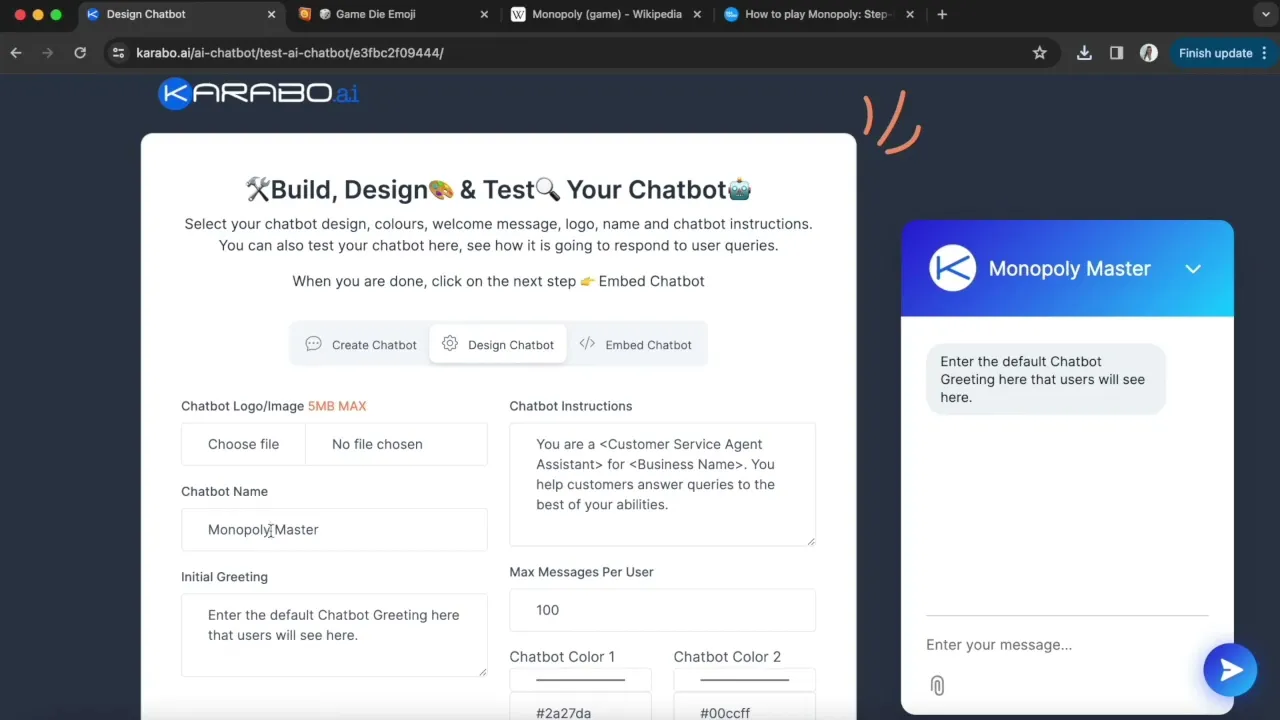Close the Game Die Emoji tab

[x=485, y=14]
